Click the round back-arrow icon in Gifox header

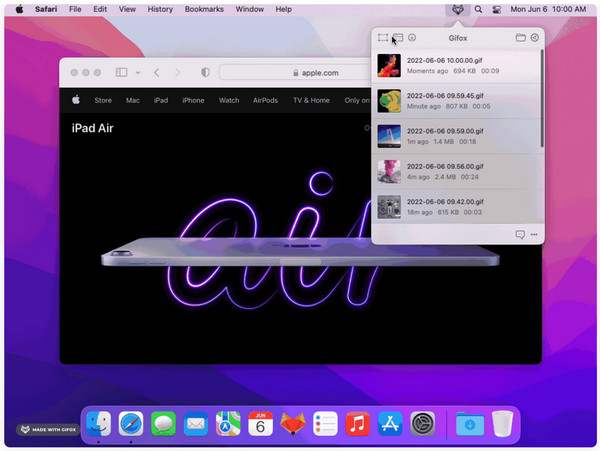click(x=535, y=37)
